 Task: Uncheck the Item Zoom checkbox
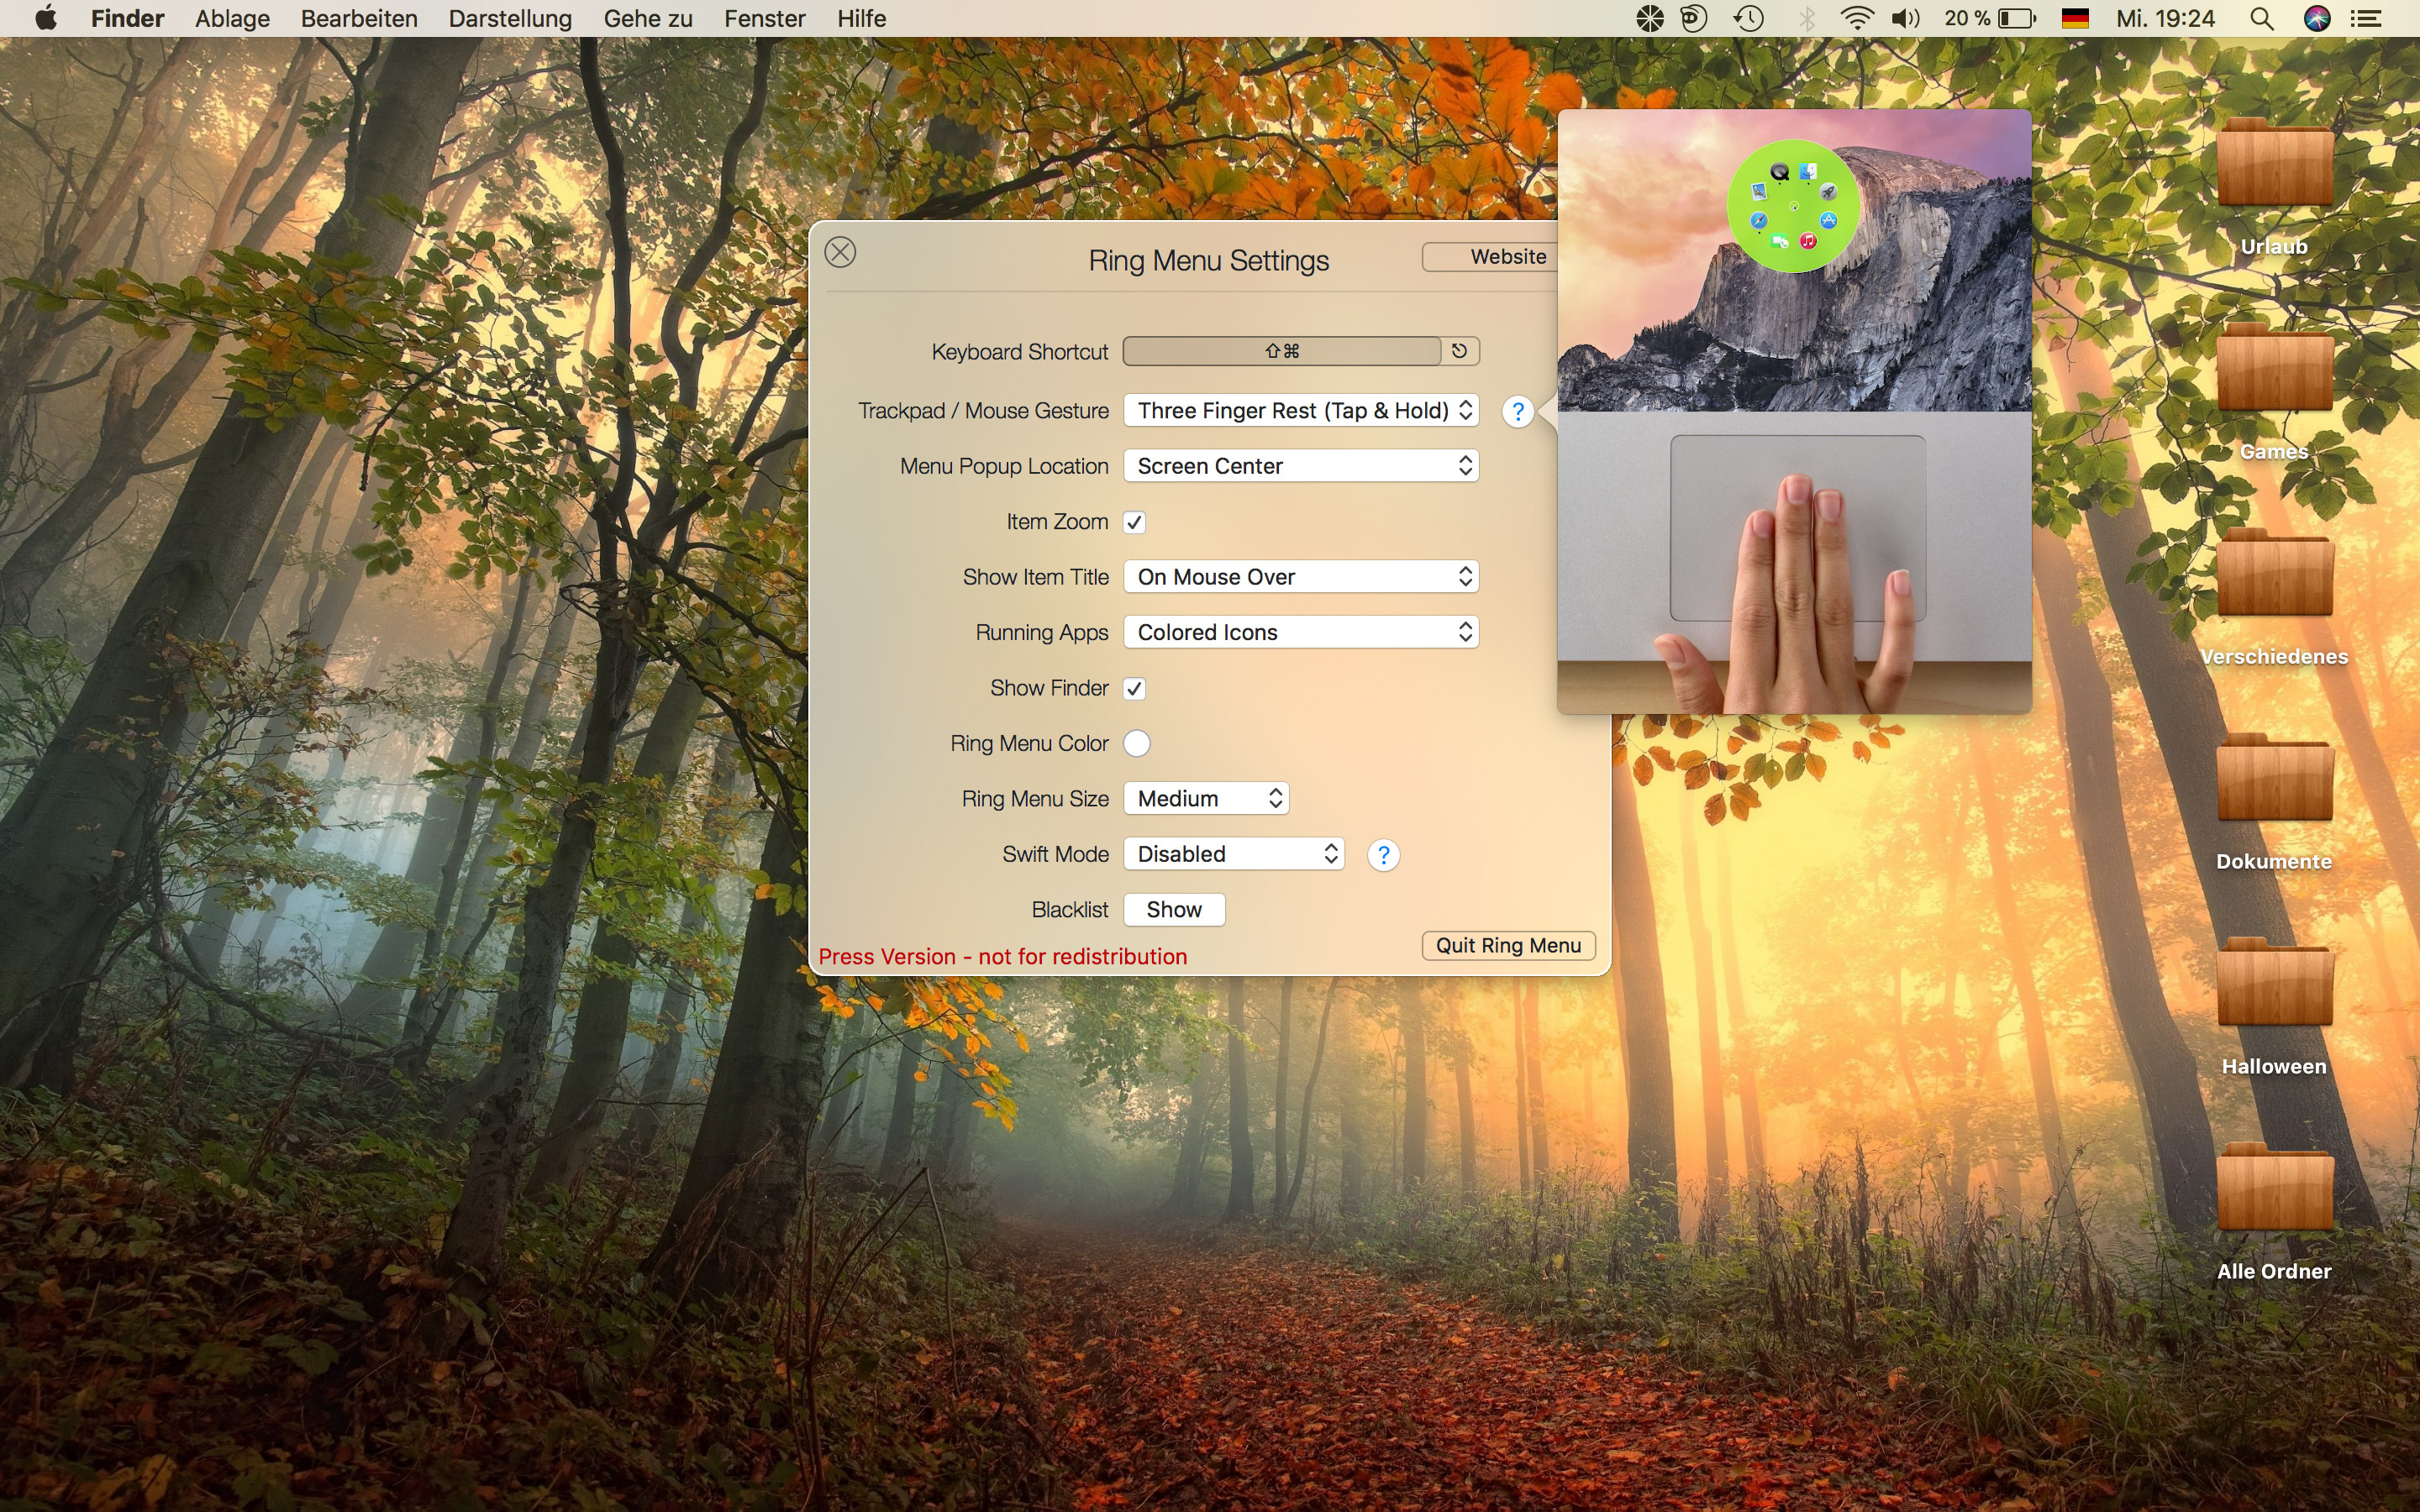(x=1134, y=522)
